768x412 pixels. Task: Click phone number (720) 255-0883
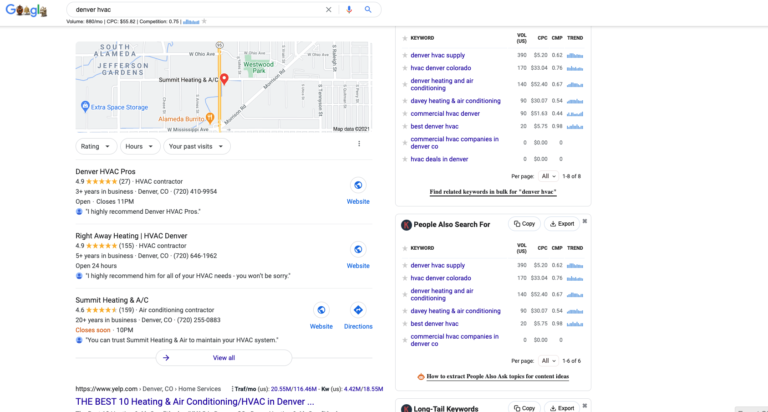pos(198,320)
